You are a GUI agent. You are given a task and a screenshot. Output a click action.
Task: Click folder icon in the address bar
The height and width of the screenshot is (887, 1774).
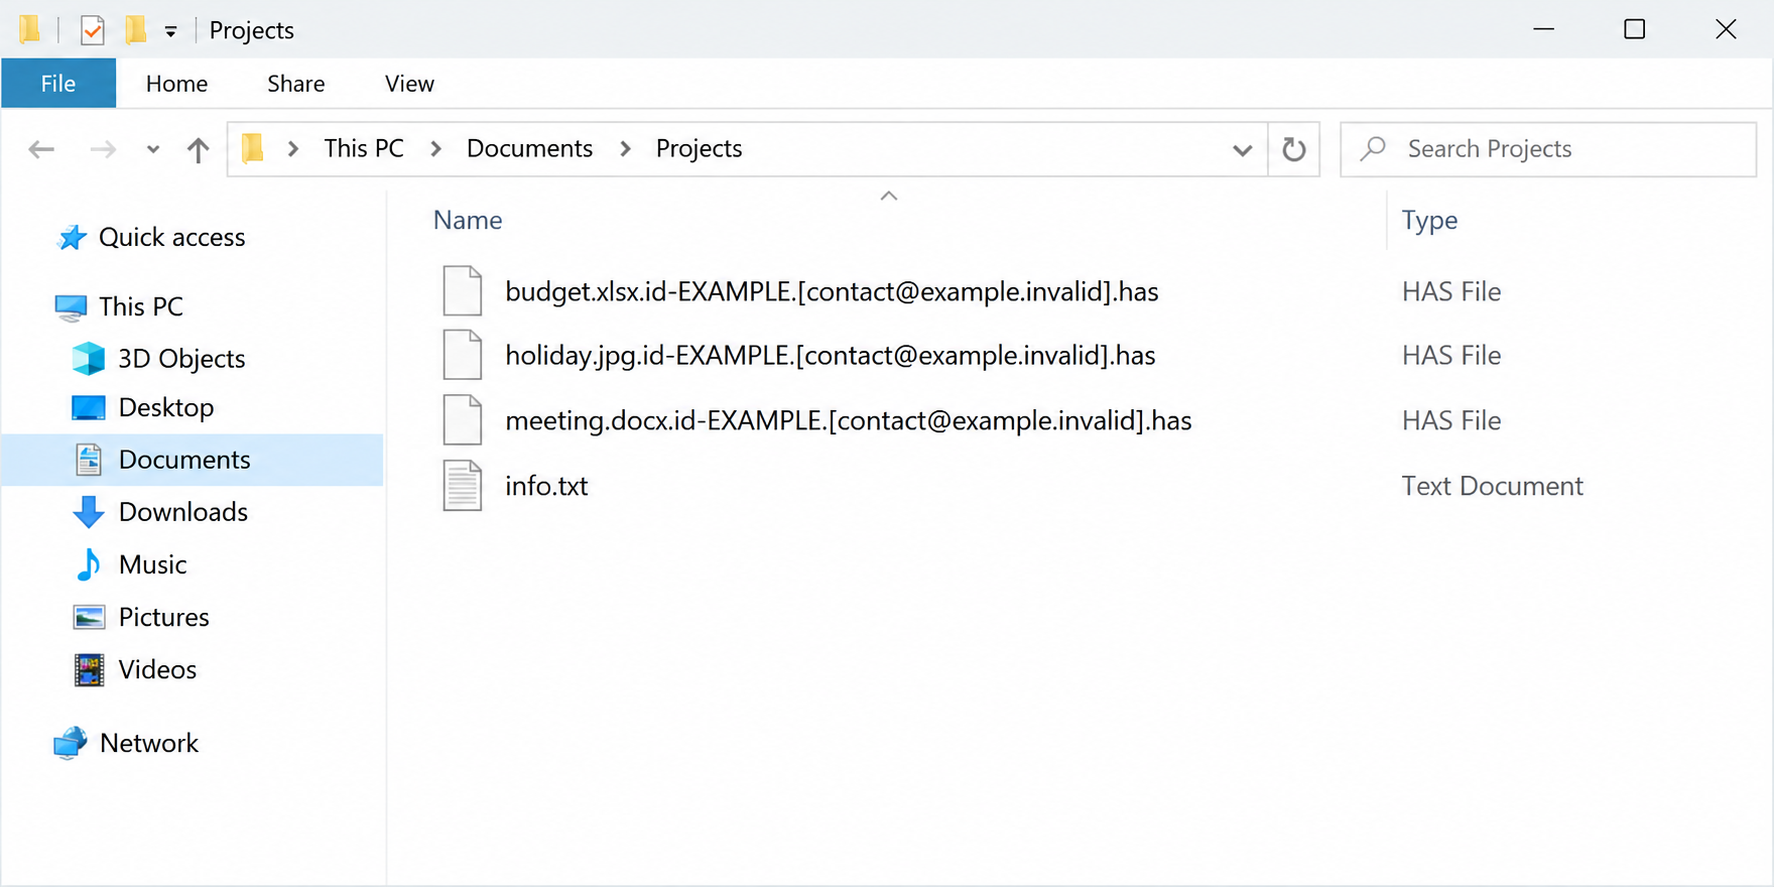pos(253,148)
